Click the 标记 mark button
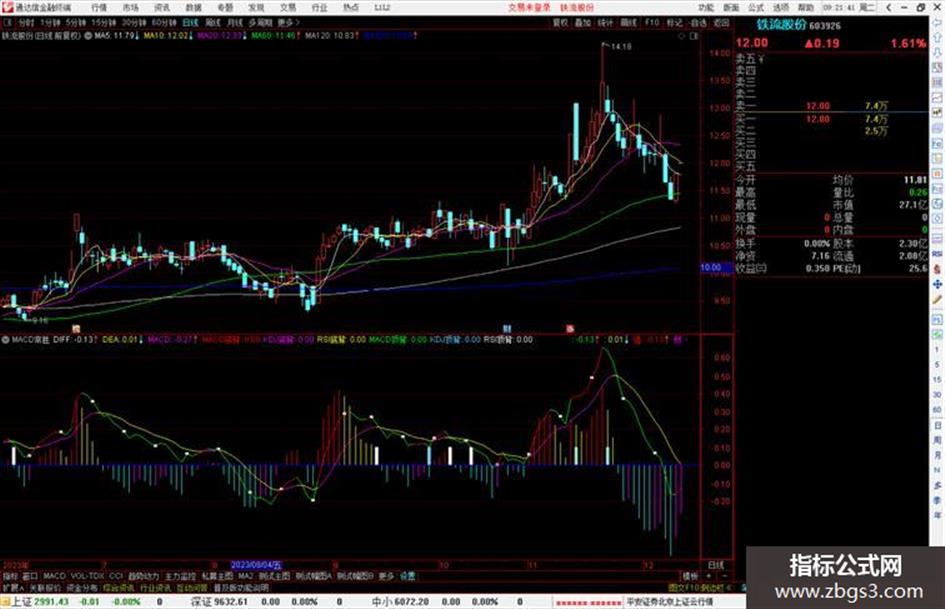Viewport: 945px width, 609px height. click(x=674, y=23)
